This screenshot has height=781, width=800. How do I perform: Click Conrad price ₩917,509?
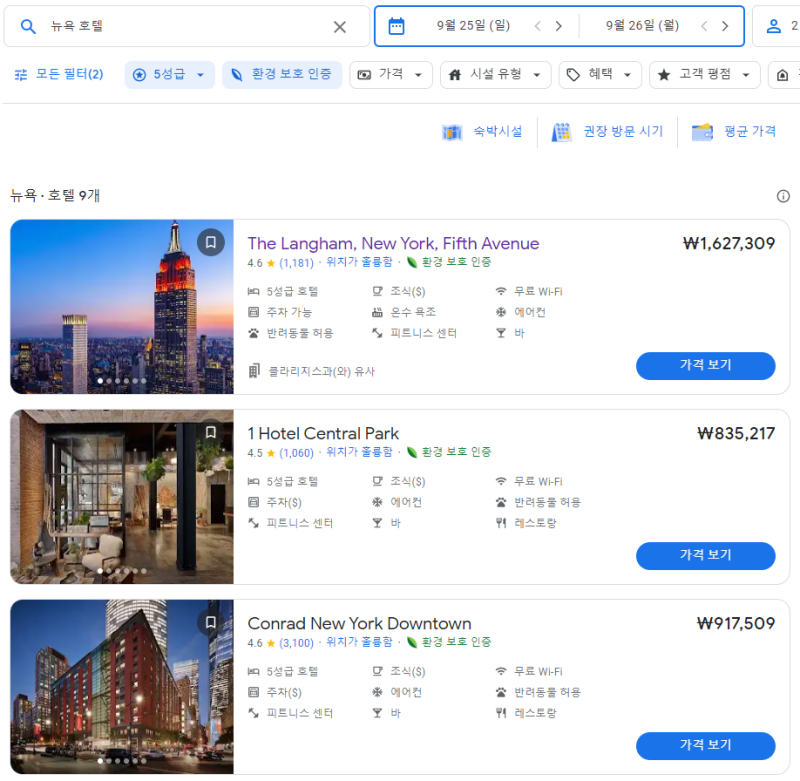736,623
